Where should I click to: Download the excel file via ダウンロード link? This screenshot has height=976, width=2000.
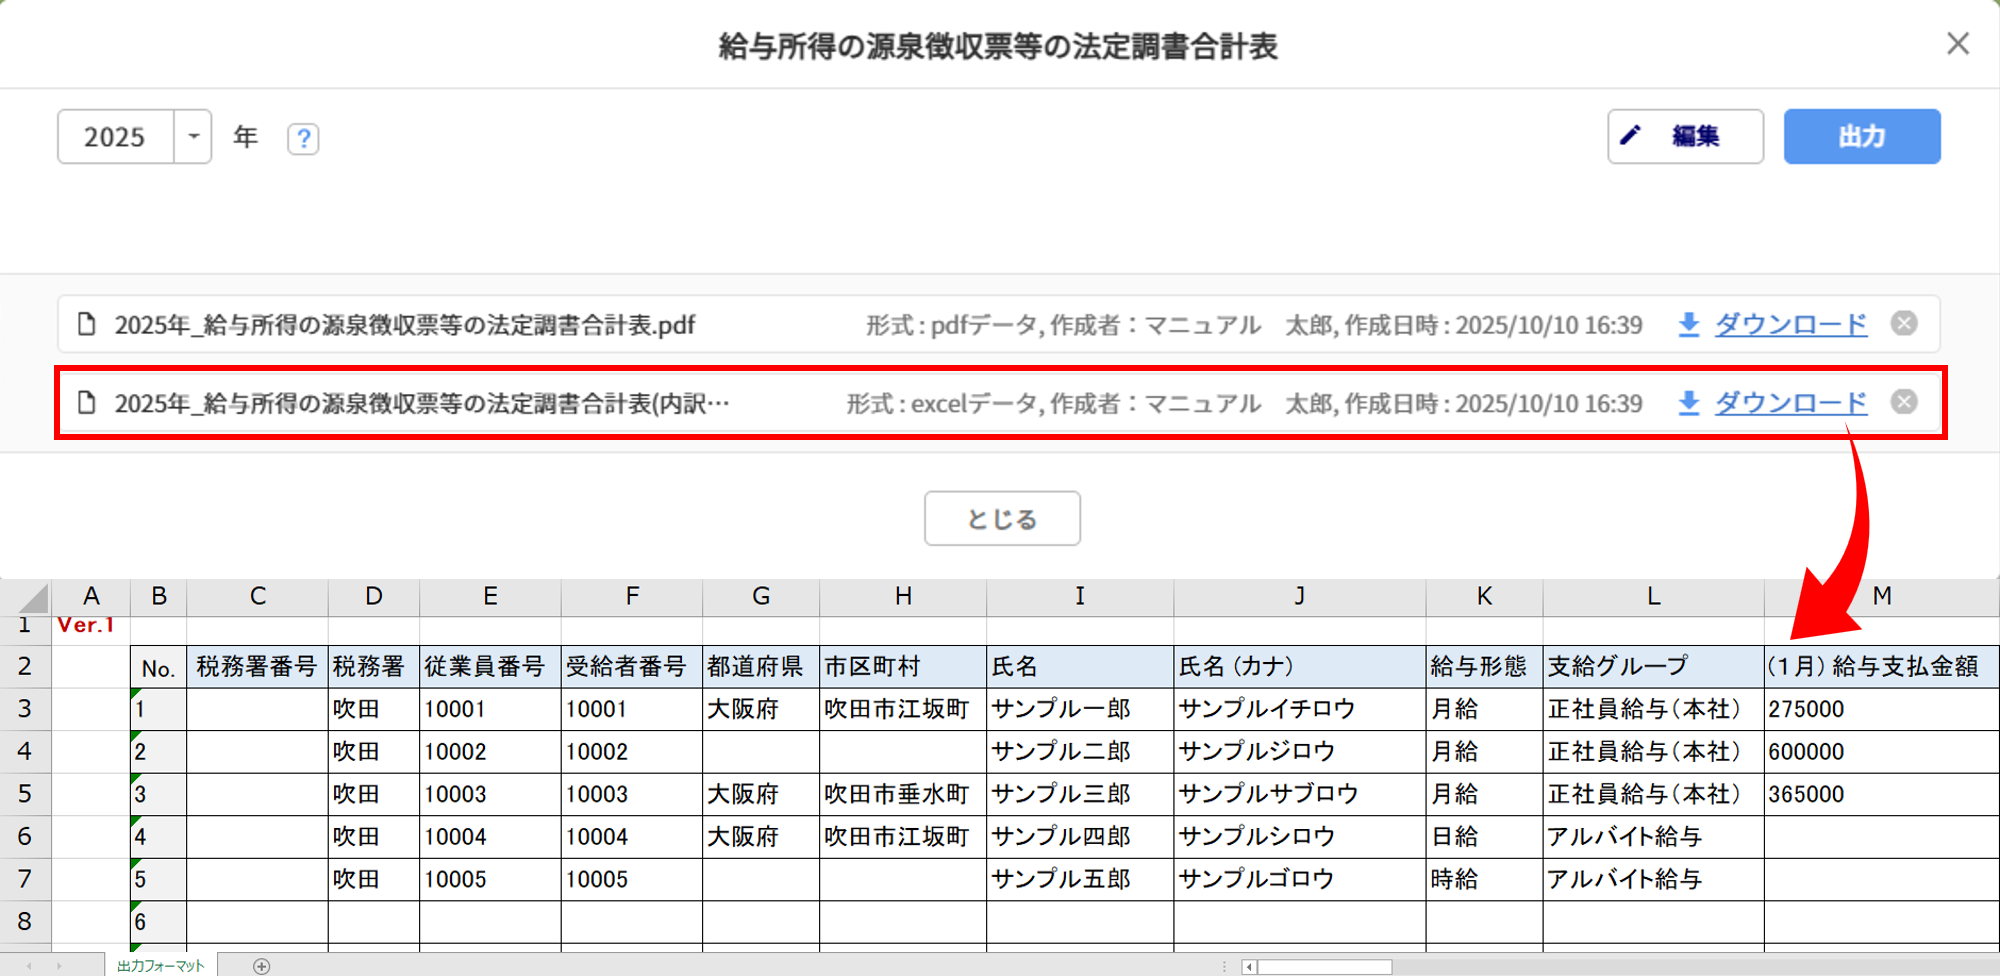(x=1790, y=403)
